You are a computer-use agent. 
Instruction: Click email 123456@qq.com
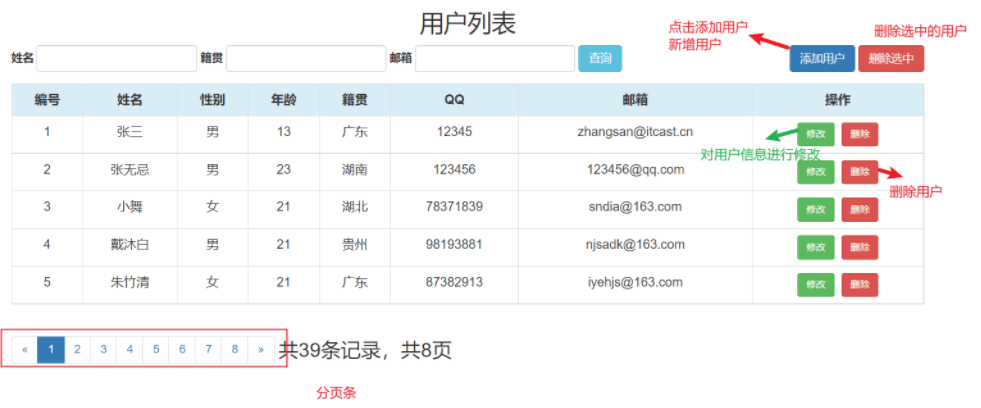point(635,170)
